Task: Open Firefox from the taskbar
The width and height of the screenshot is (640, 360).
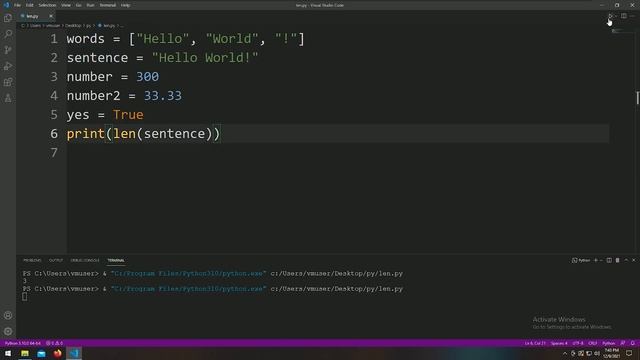Action: click(58, 353)
